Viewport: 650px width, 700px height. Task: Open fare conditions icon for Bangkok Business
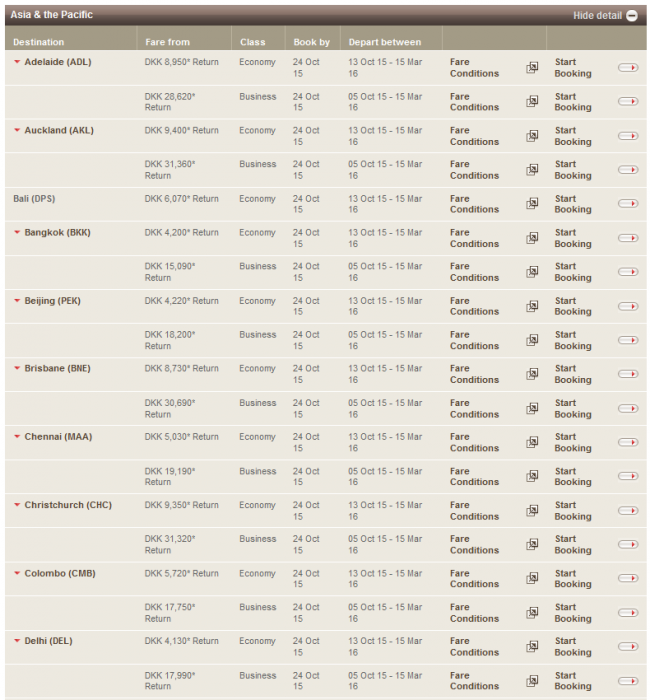[x=532, y=272]
